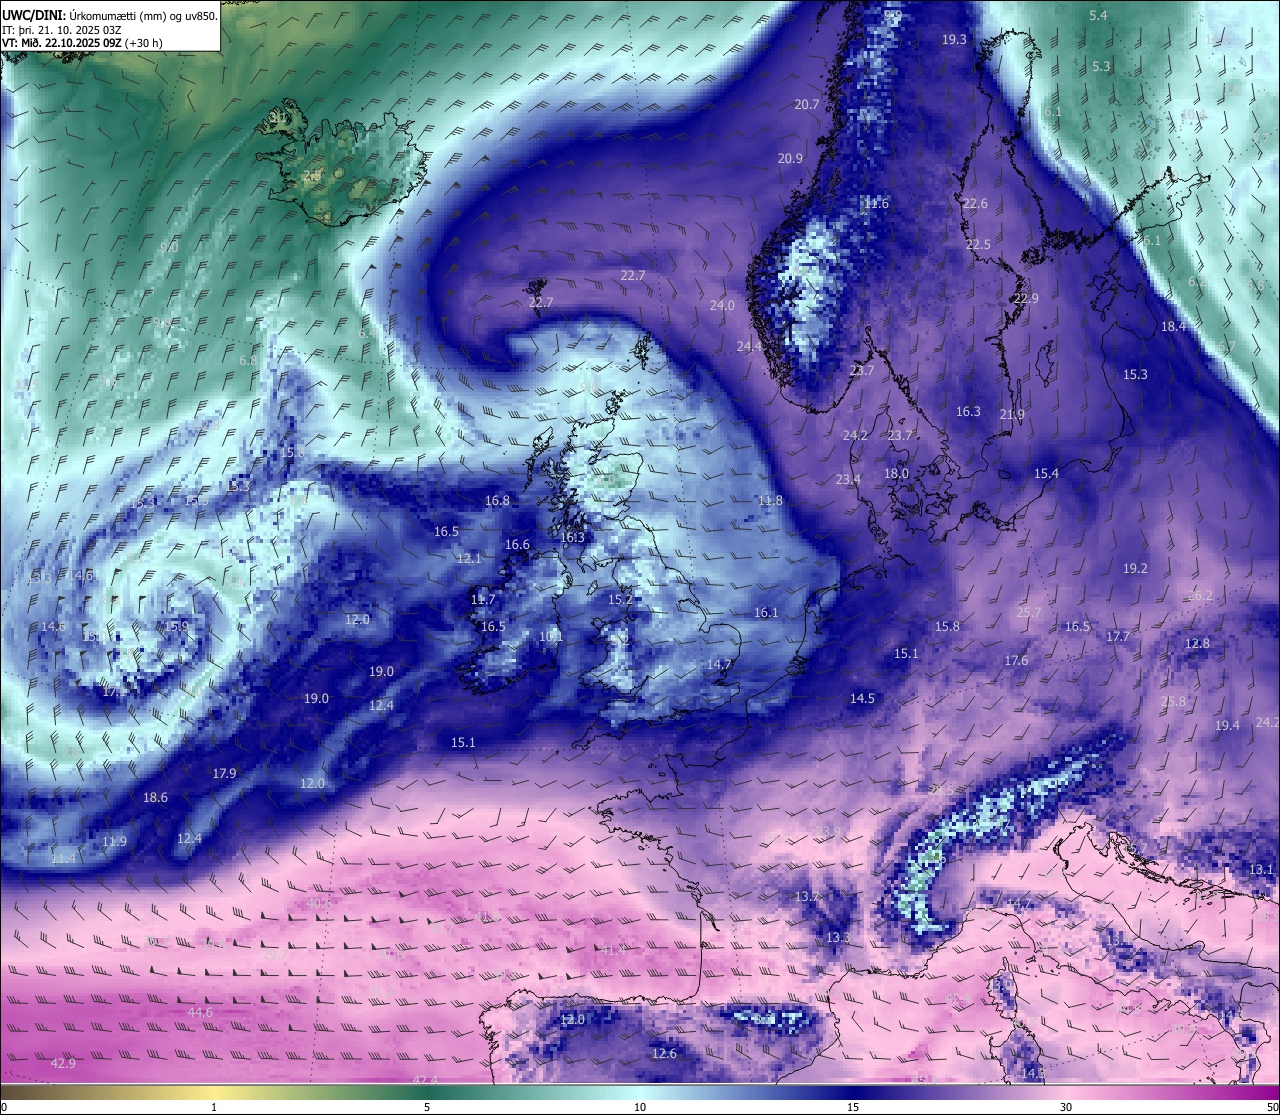The image size is (1280, 1115).
Task: Click the 12.1 value northwest of Ireland
Action: click(x=469, y=558)
